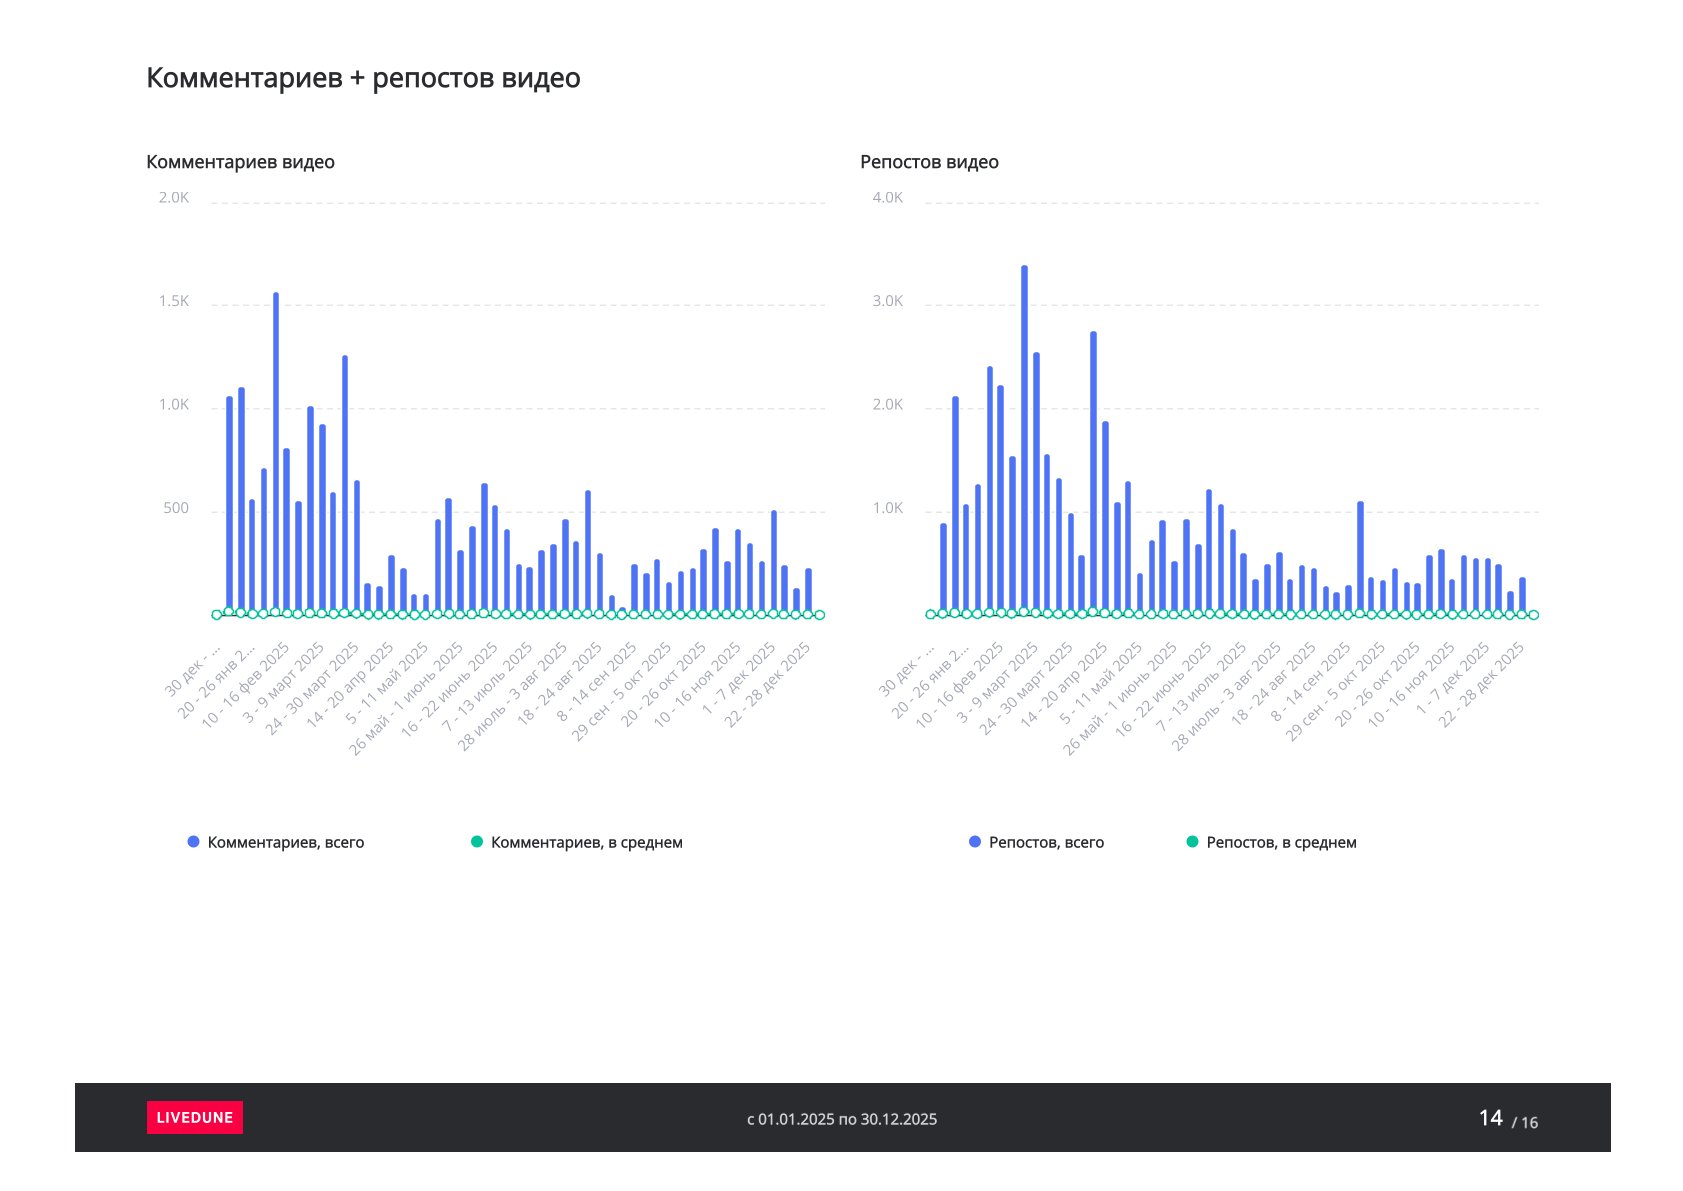Click the page number 14 in the footer

click(1490, 1118)
